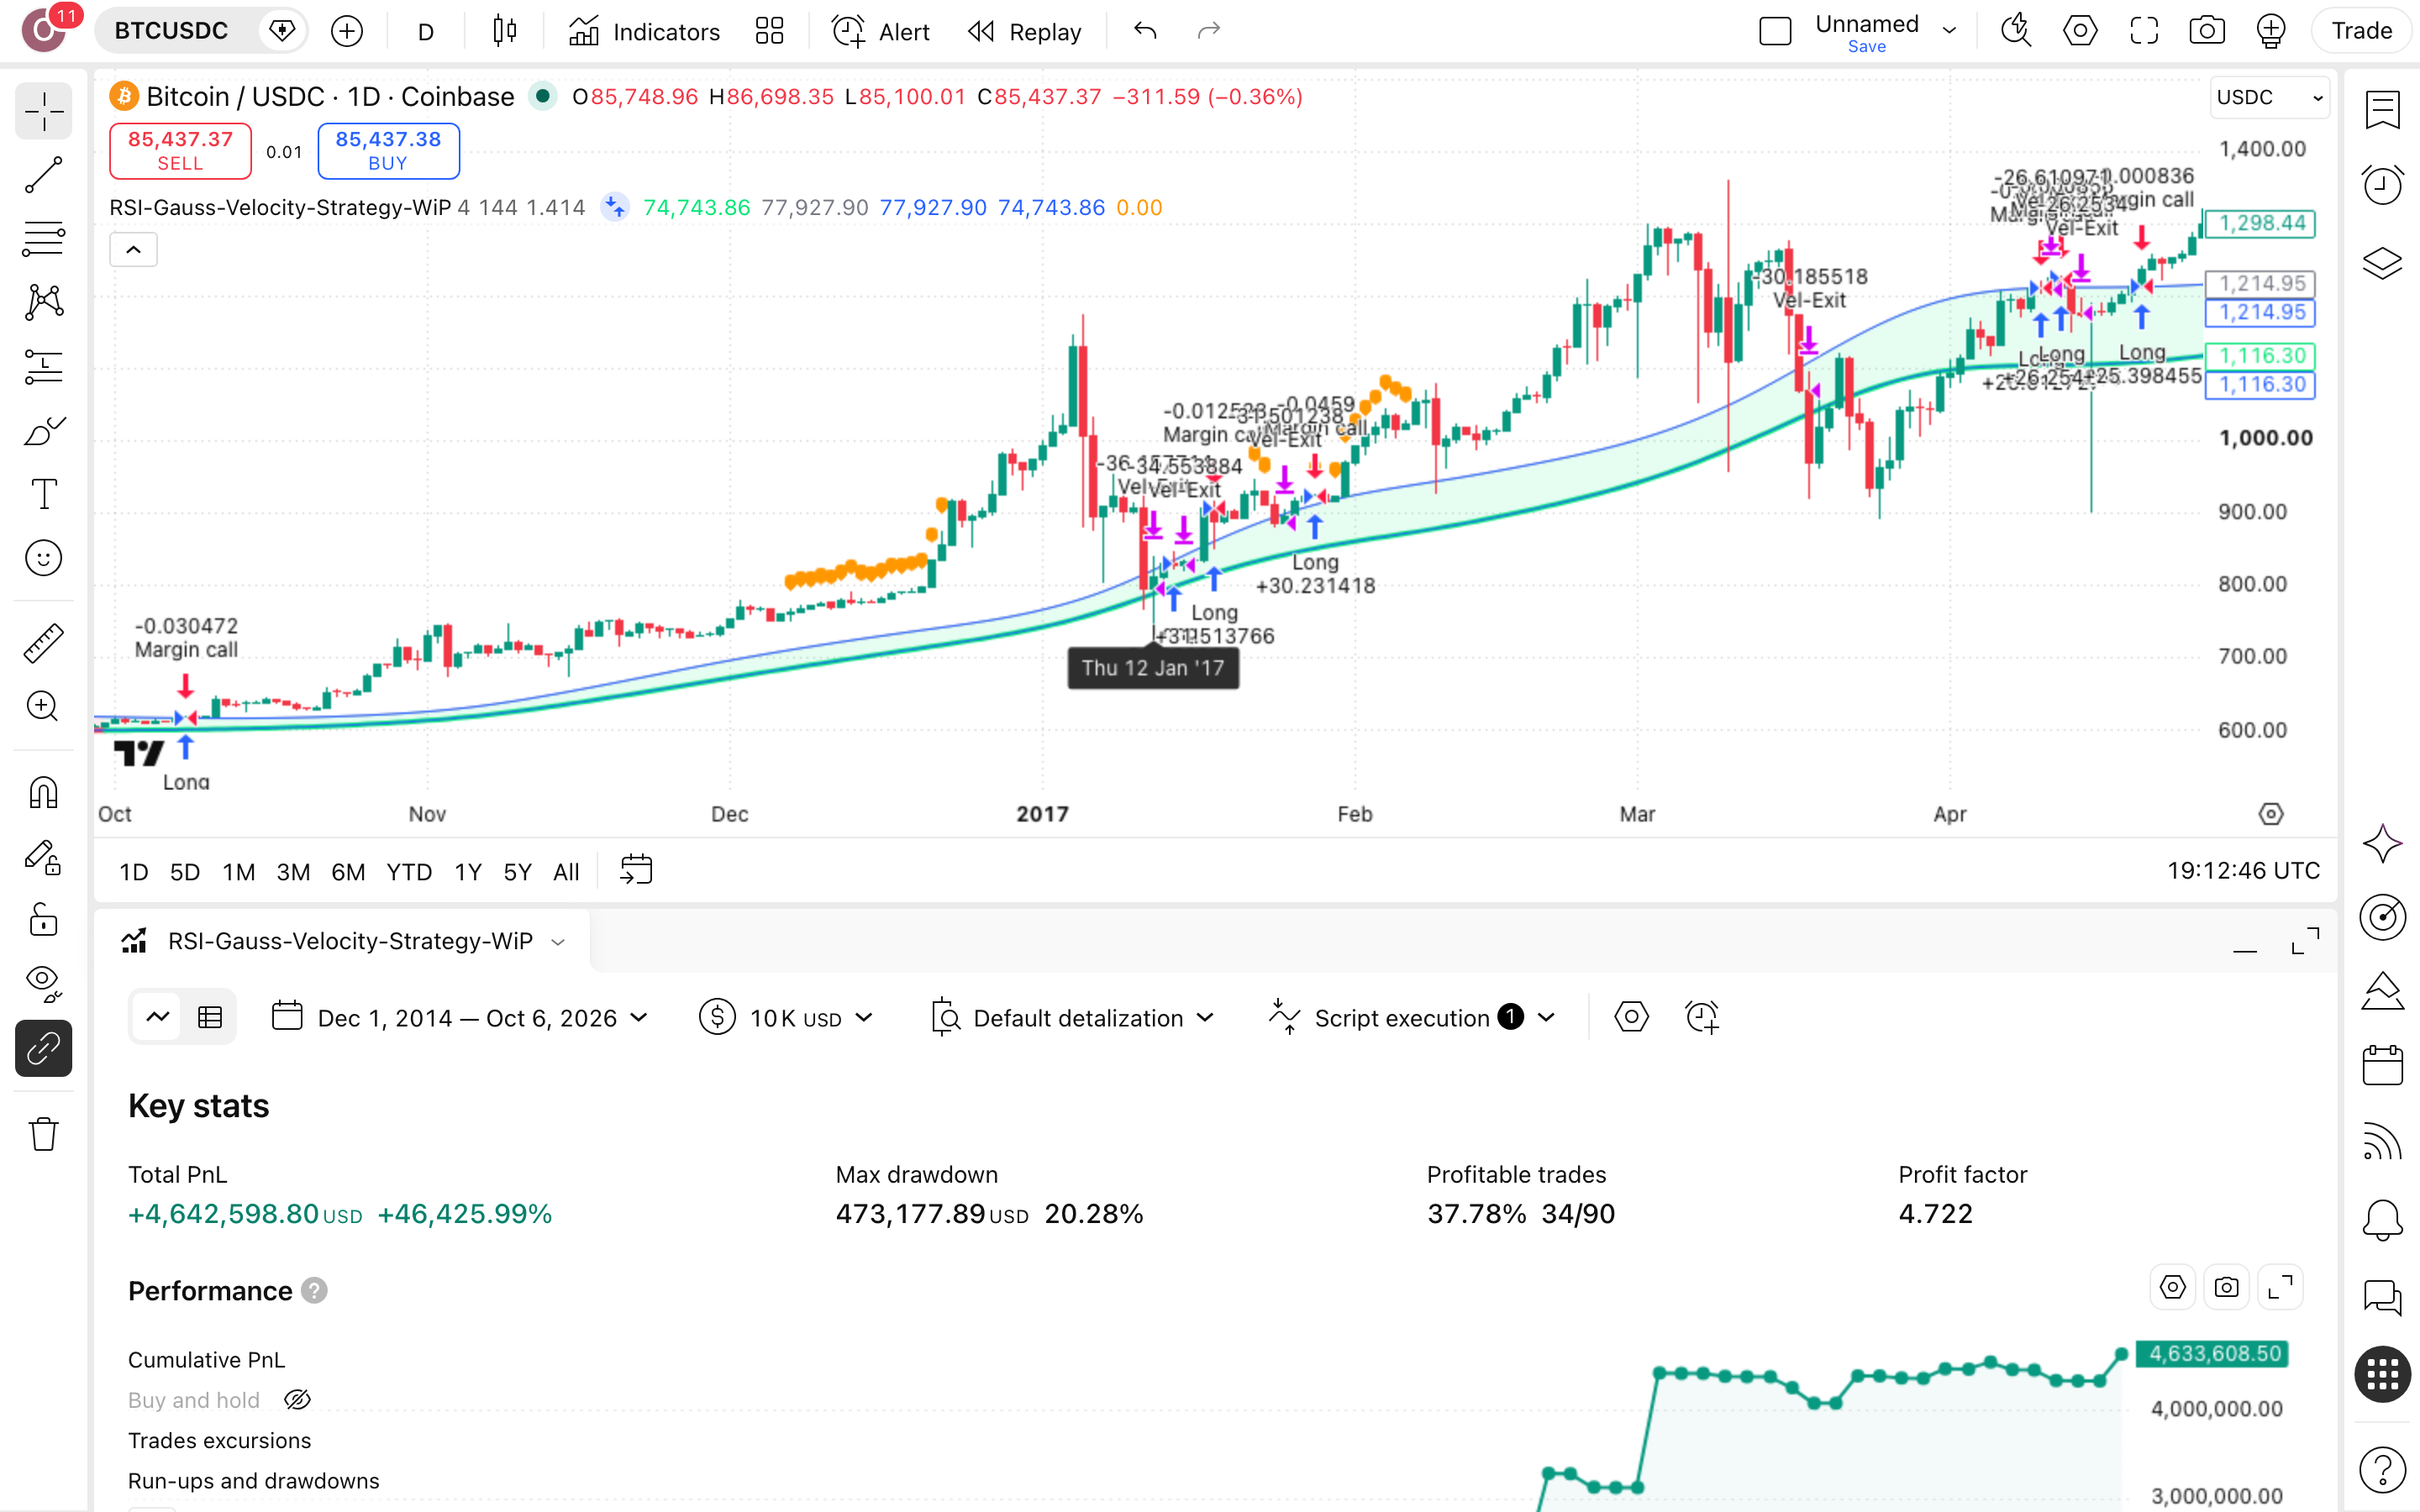Open the calendar panel in right sidebar
The height and width of the screenshot is (1512, 2420).
[2383, 1065]
